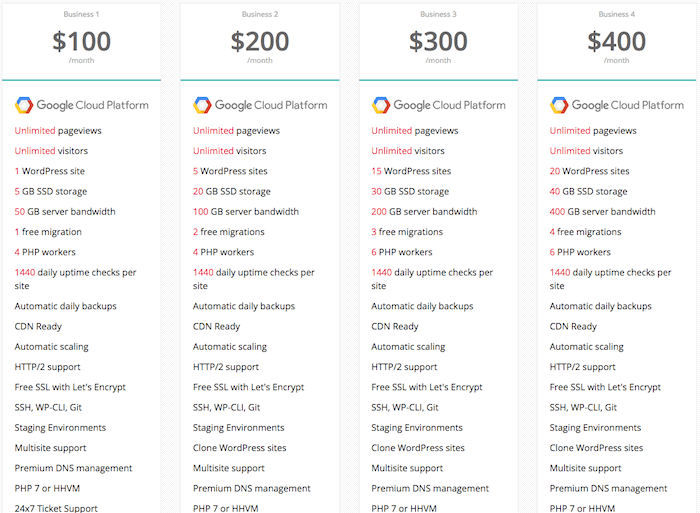Click "Premium DNS management" in Business 3
The image size is (700, 513).
pyautogui.click(x=430, y=488)
